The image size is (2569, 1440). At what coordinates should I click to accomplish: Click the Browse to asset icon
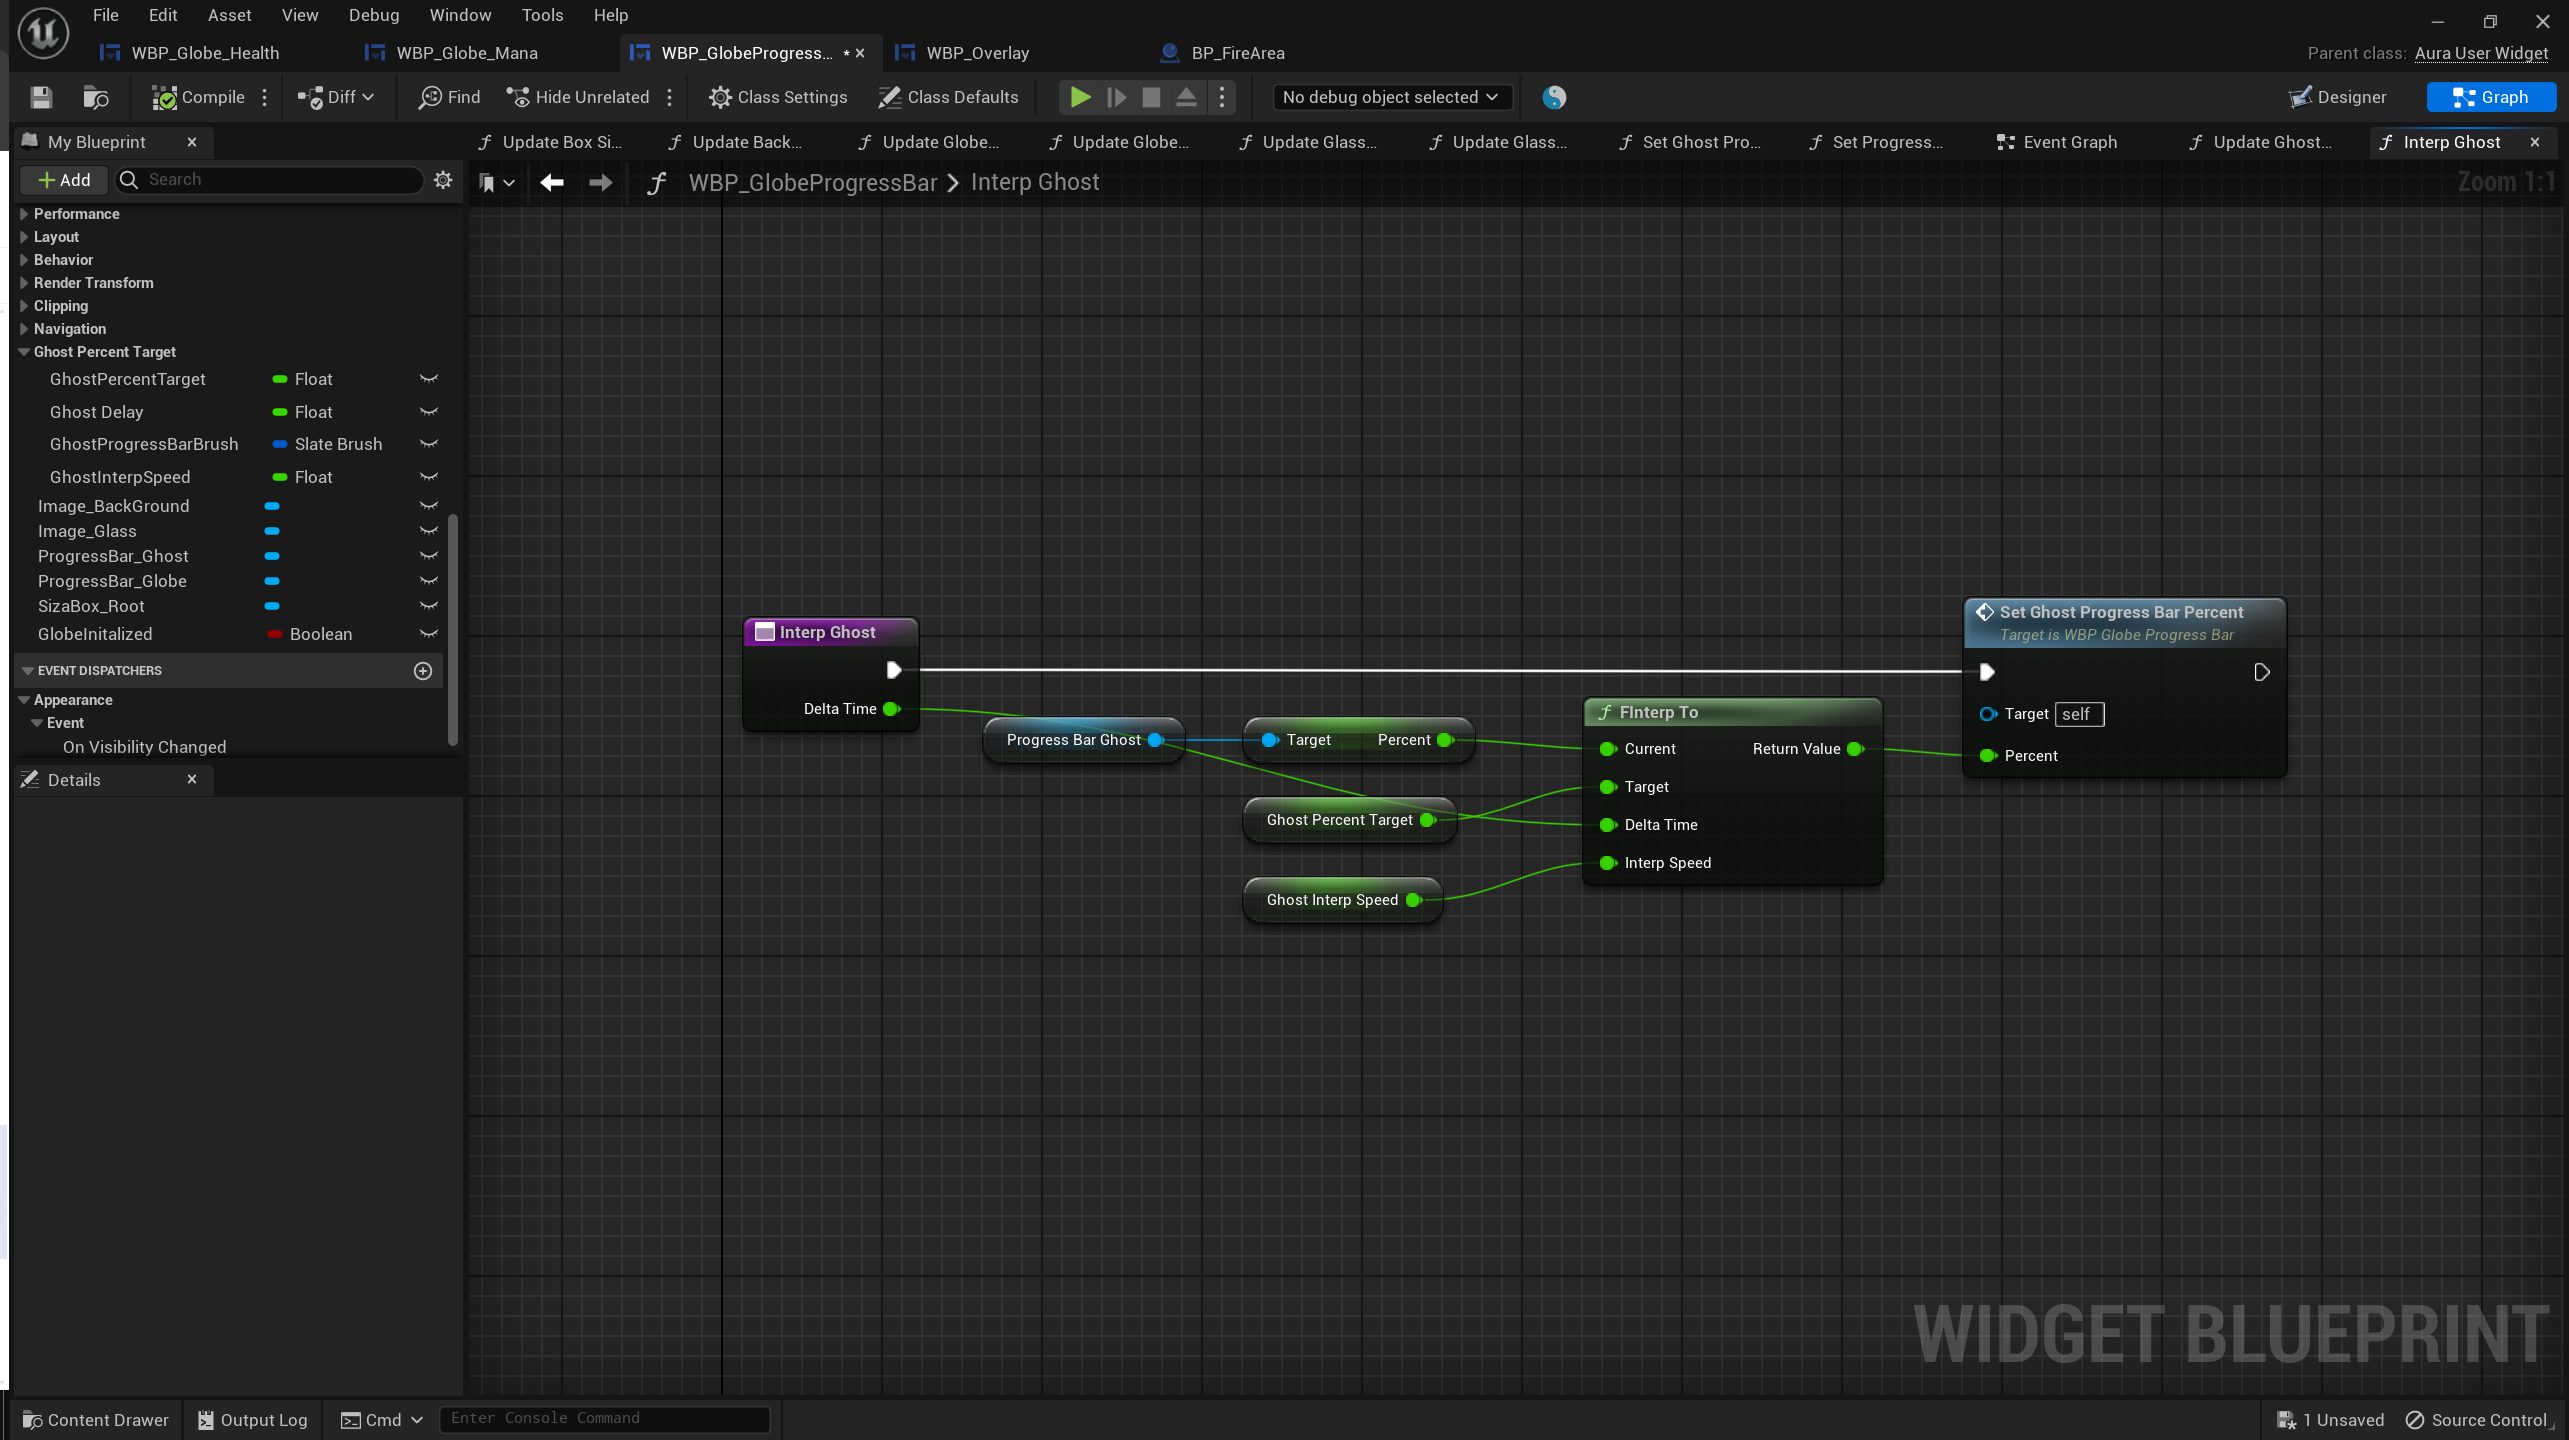[x=96, y=97]
